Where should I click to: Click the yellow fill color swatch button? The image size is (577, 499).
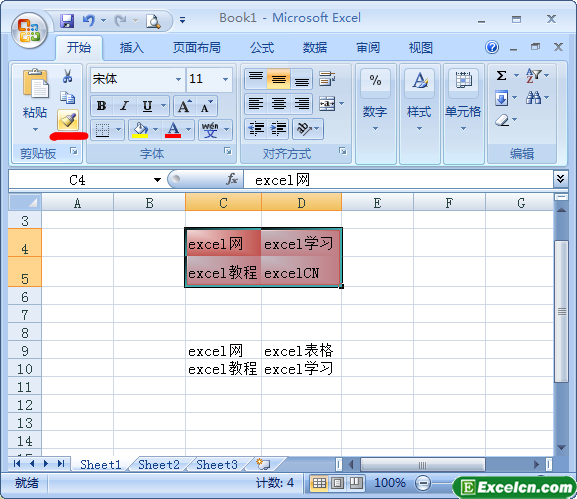tap(140, 130)
